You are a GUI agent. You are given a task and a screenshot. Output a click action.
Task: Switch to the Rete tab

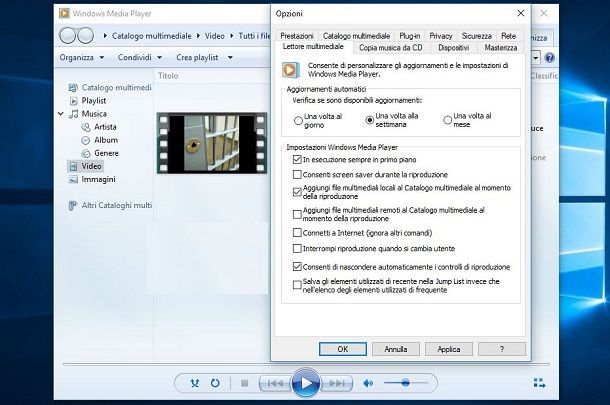[508, 36]
